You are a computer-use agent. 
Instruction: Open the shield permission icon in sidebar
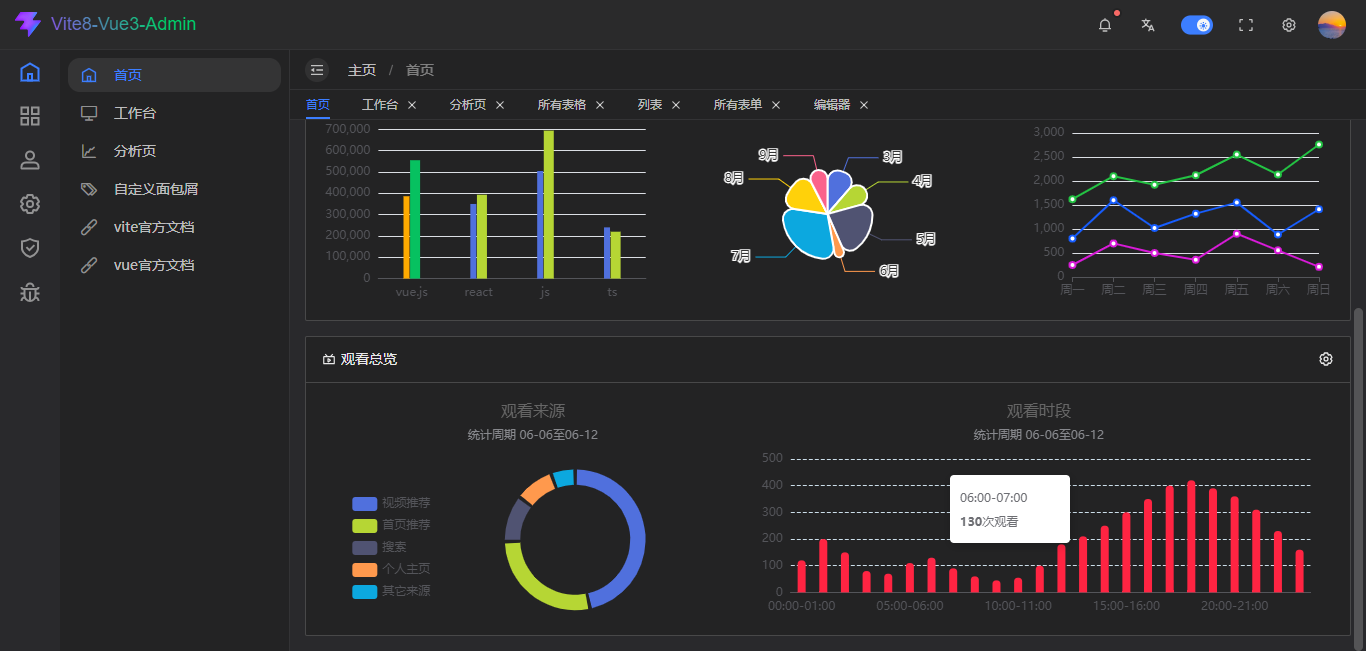click(30, 248)
